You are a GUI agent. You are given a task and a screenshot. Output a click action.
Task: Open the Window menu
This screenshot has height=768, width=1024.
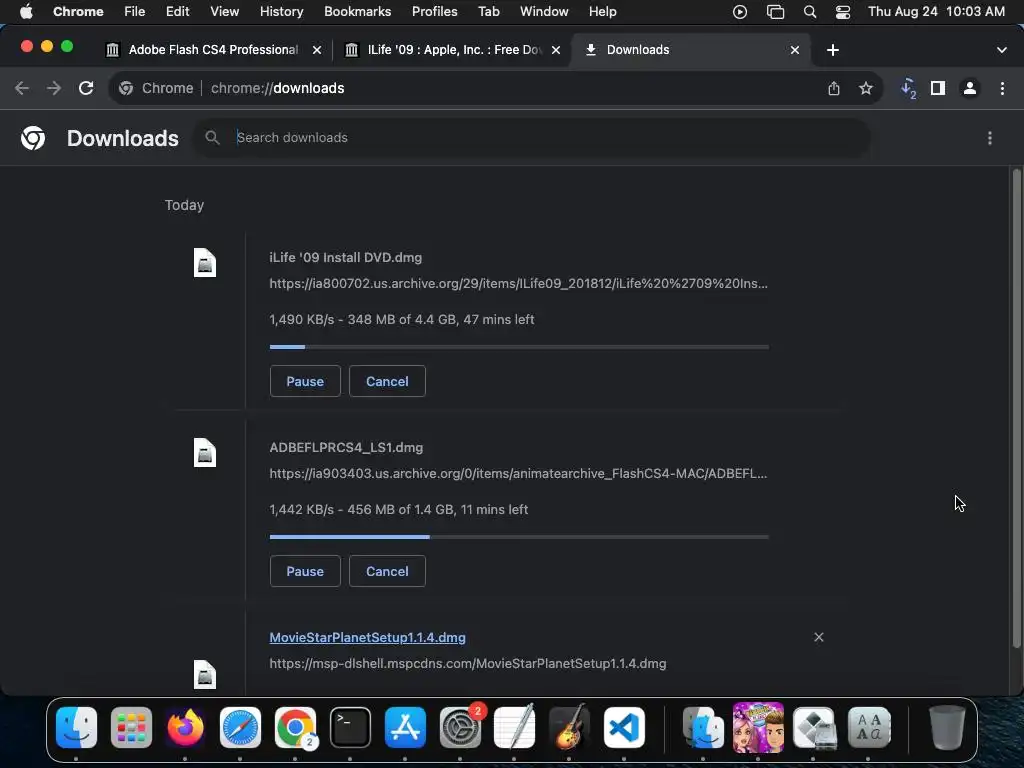pyautogui.click(x=544, y=12)
